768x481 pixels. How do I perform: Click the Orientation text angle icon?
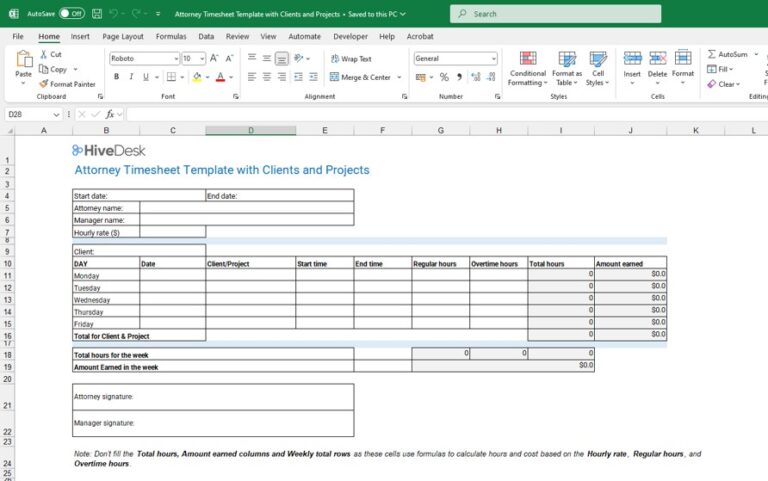tap(298, 58)
